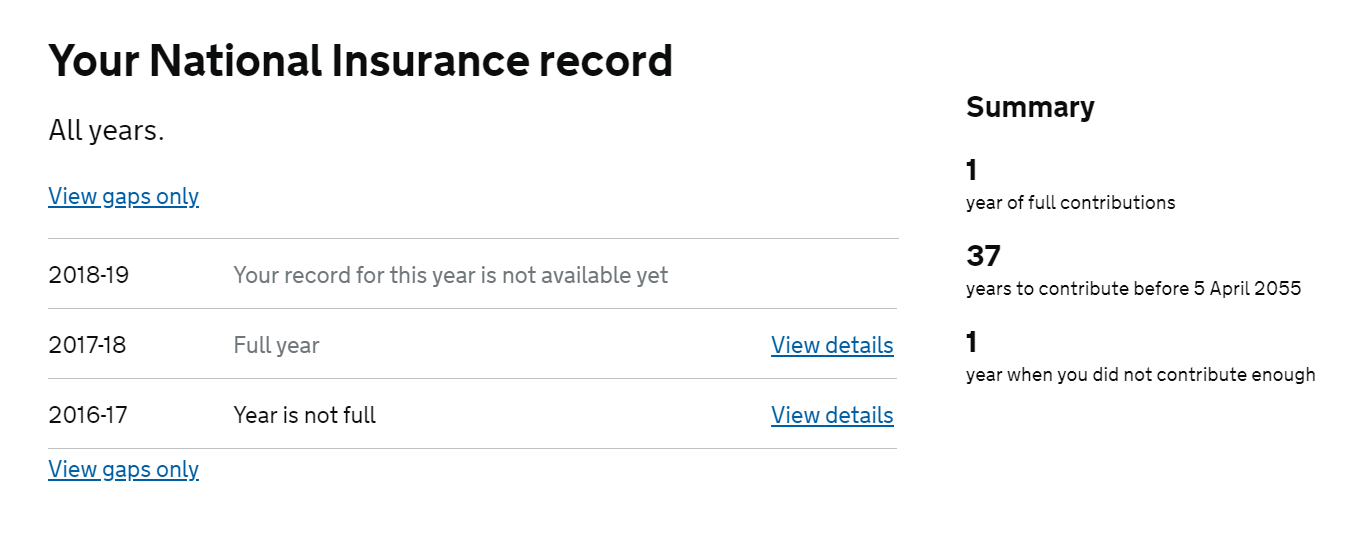
Task: Click 'year when you did not contribute enough' caption
Action: 1140,375
